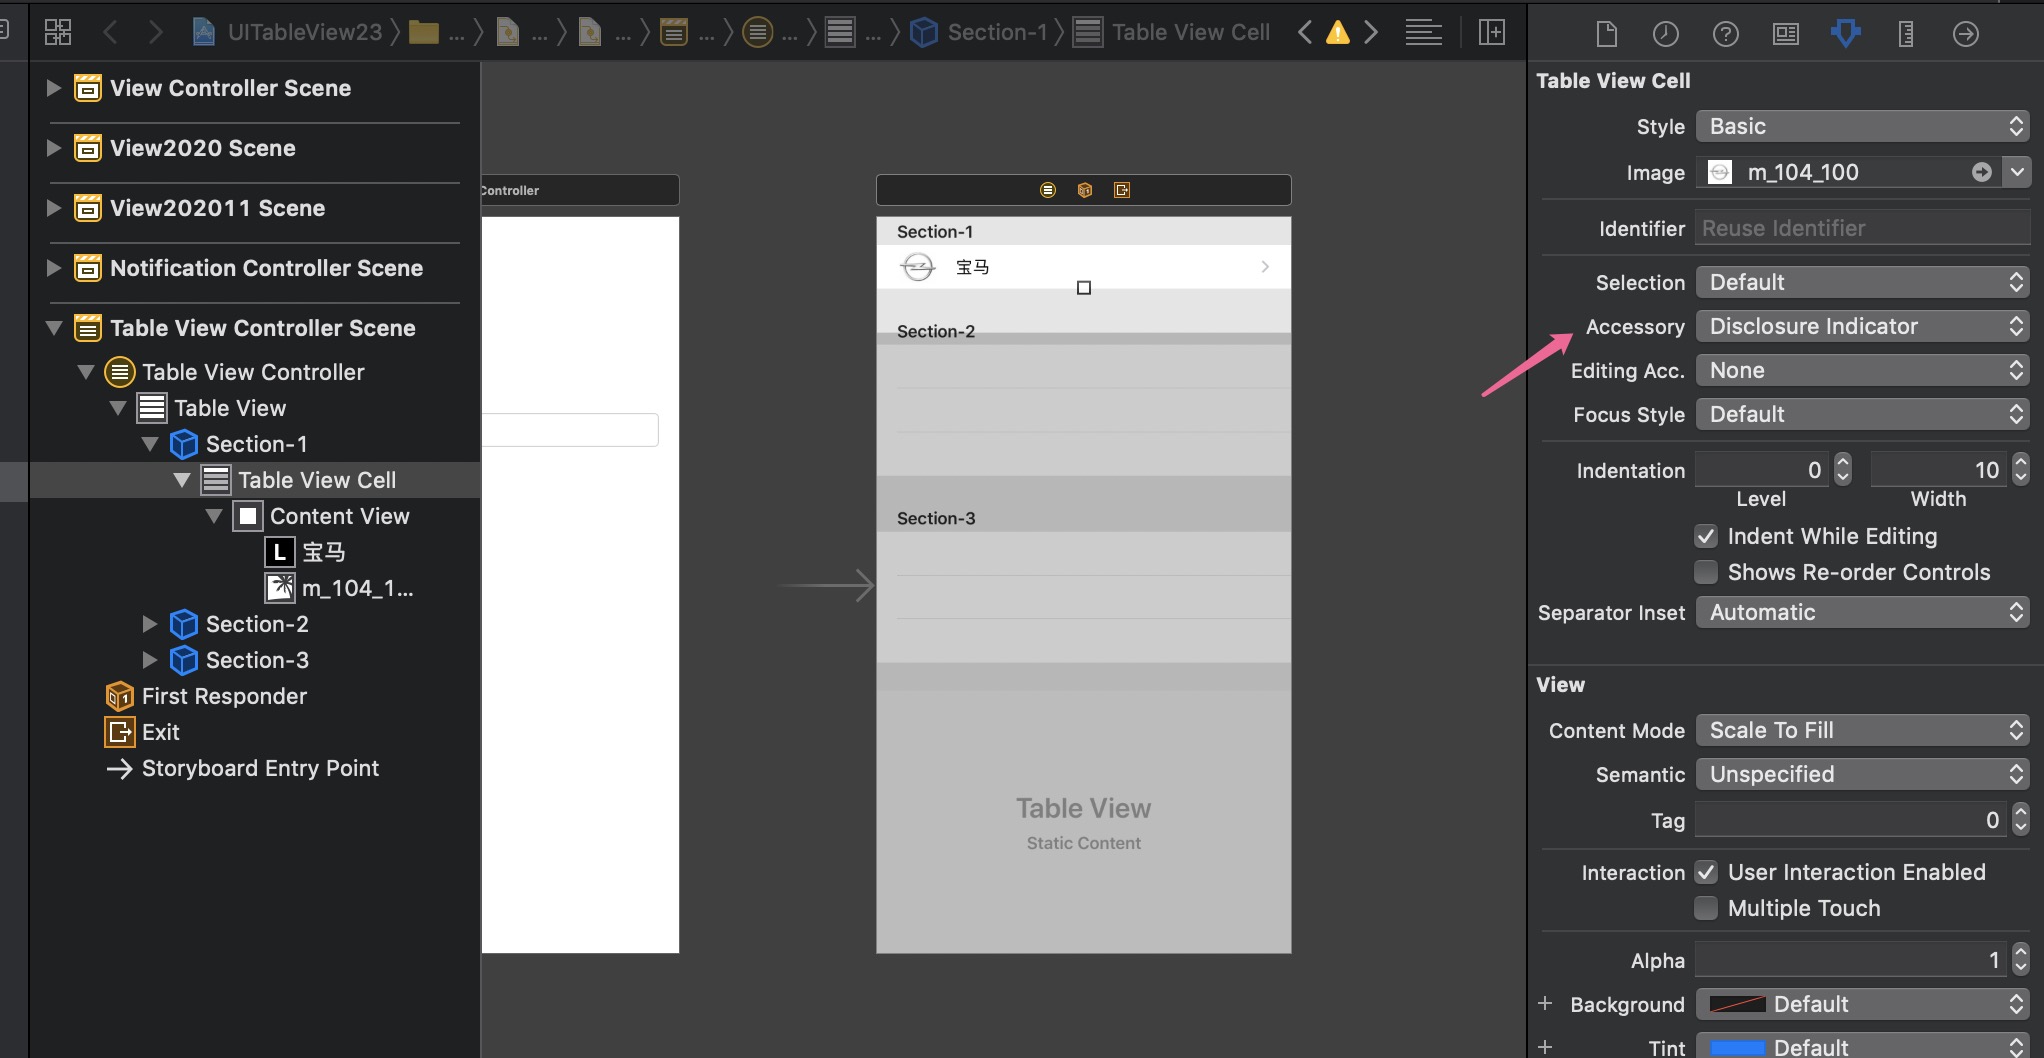This screenshot has height=1058, width=2044.
Task: Click the blue Tint color swatch
Action: tap(1741, 1047)
